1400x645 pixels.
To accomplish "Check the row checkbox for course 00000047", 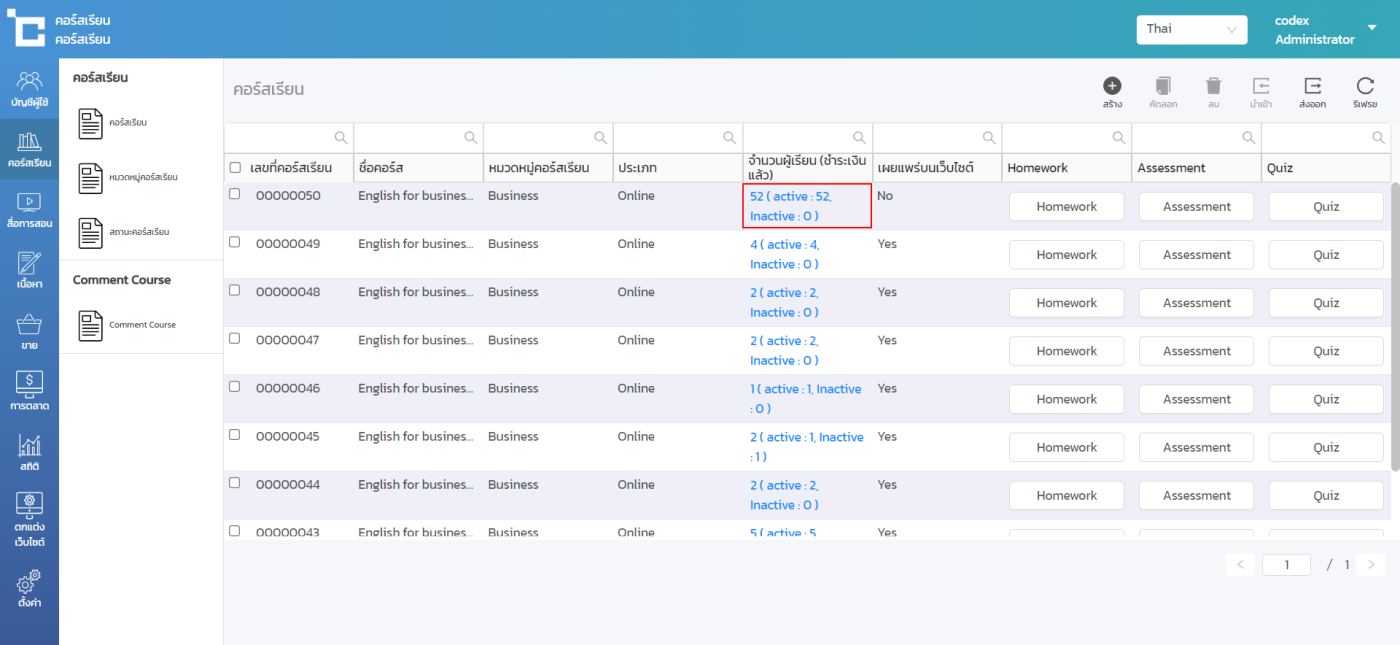I will click(x=235, y=339).
